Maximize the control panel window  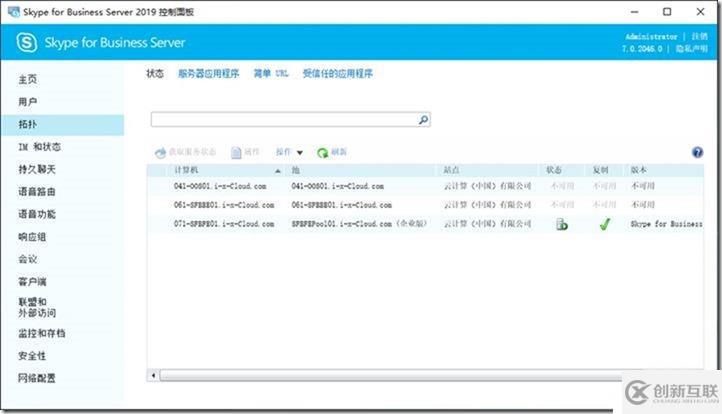point(667,12)
